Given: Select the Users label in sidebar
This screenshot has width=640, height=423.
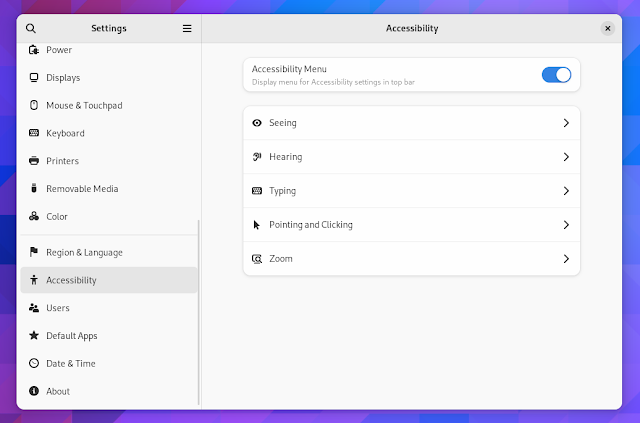Looking at the screenshot, I should pos(58,308).
